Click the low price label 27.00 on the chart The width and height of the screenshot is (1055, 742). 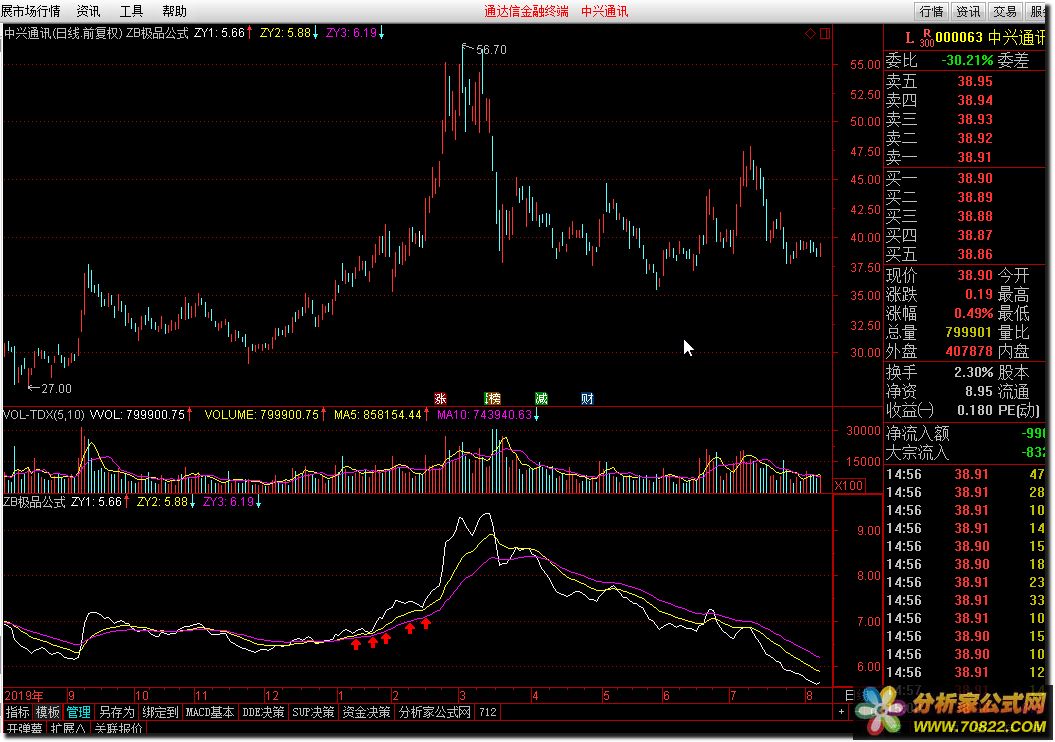[x=57, y=388]
